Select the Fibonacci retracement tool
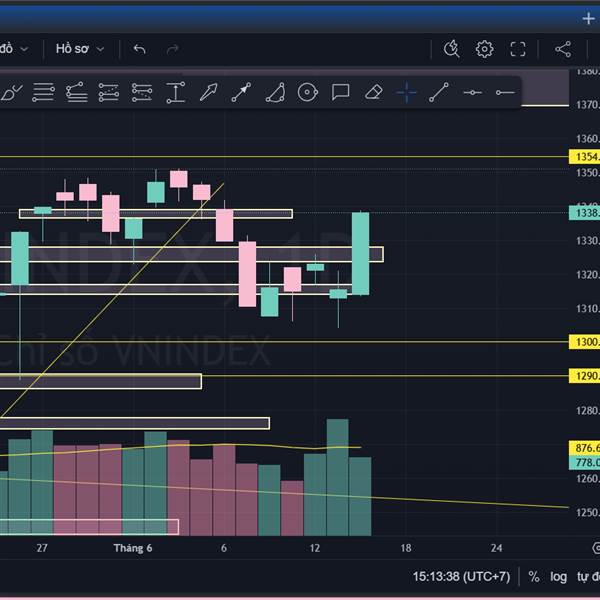 tap(109, 92)
